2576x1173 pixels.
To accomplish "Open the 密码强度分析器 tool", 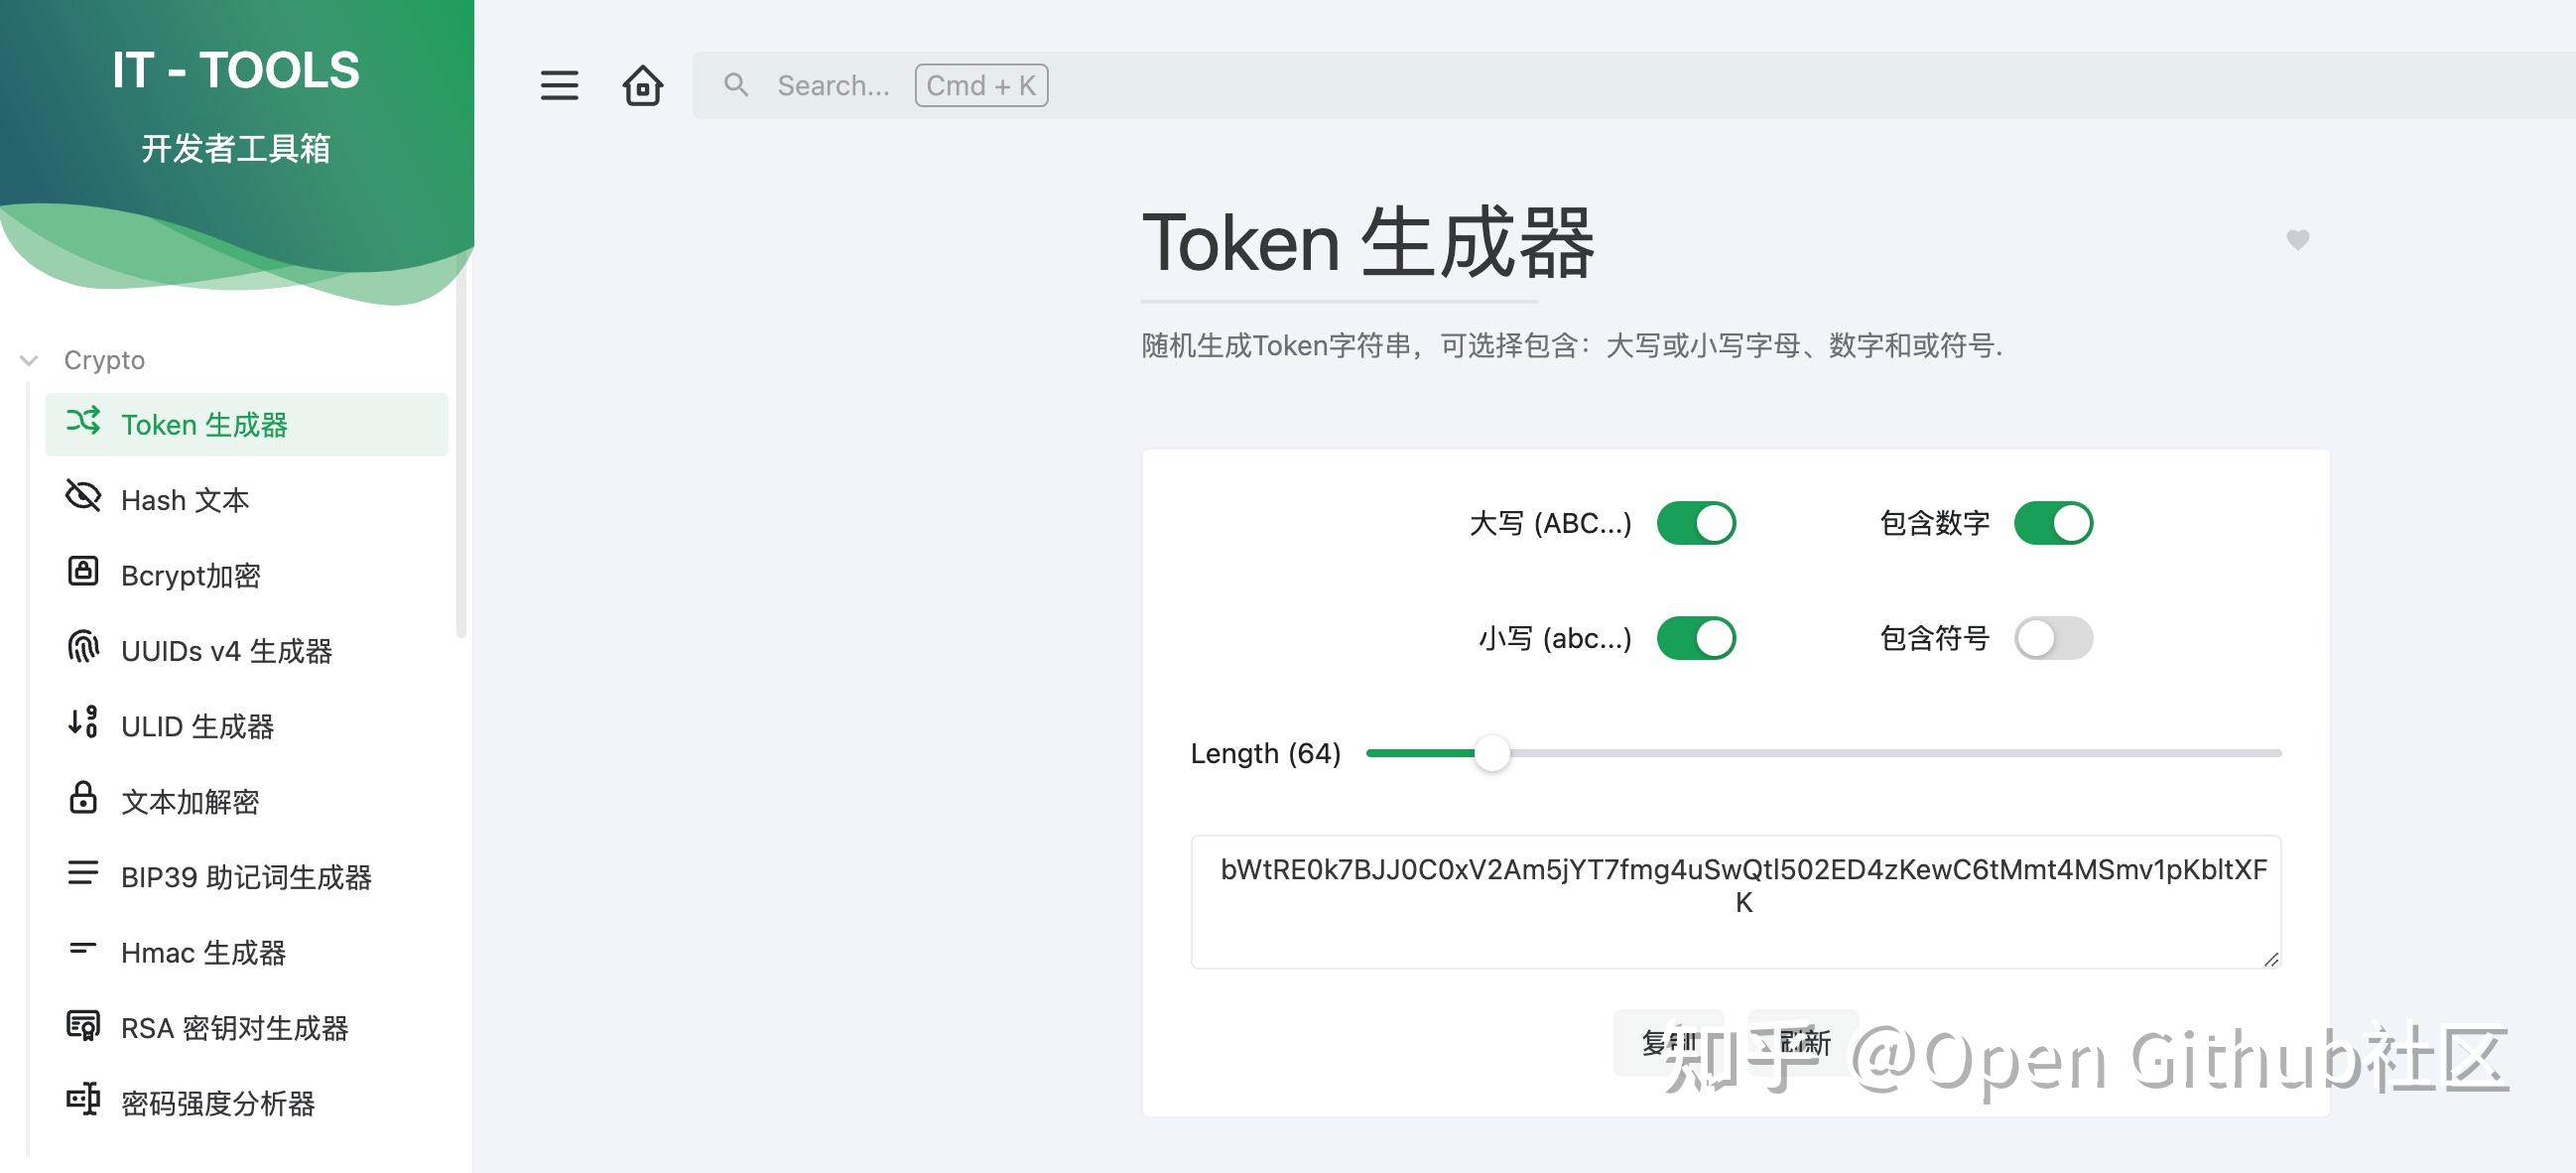I will pos(217,1104).
